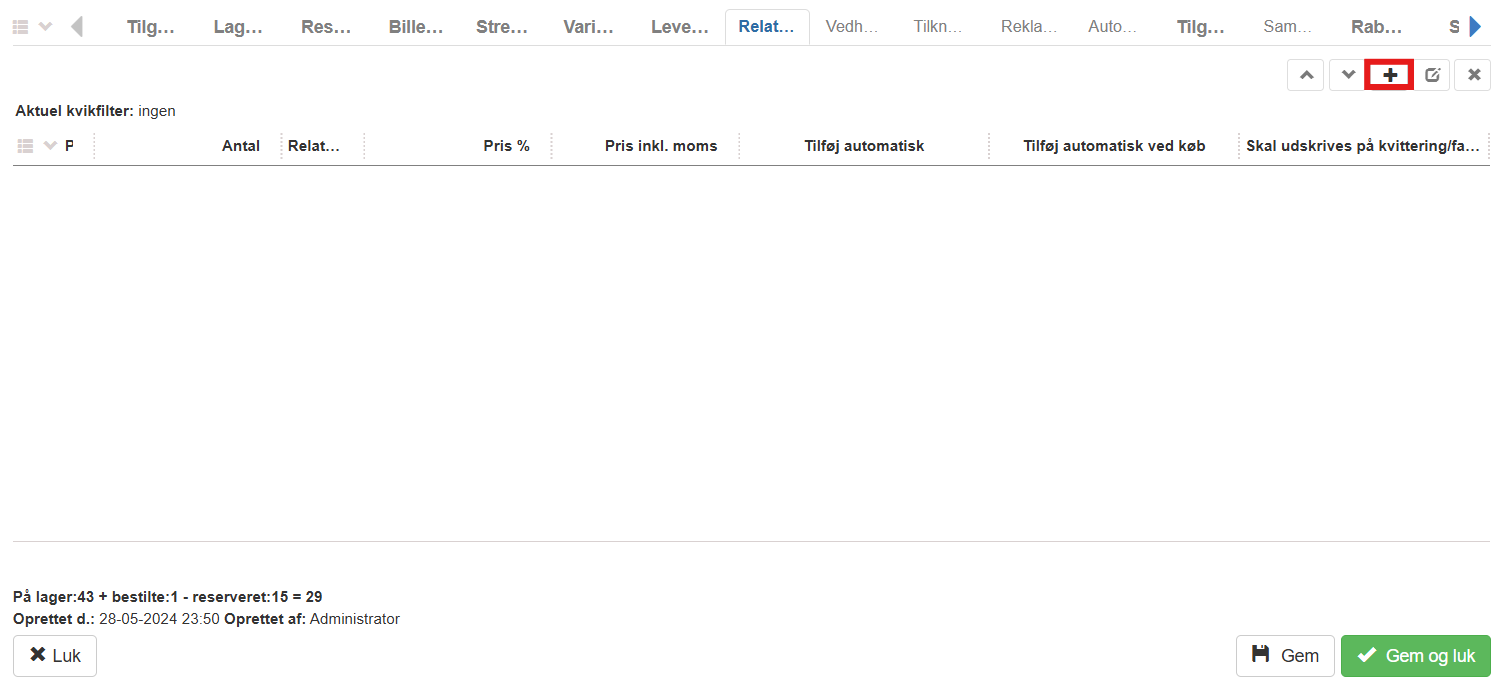Viewport: 1507px width, 694px height.
Task: Switch to the Lag... tab
Action: pyautogui.click(x=238, y=27)
